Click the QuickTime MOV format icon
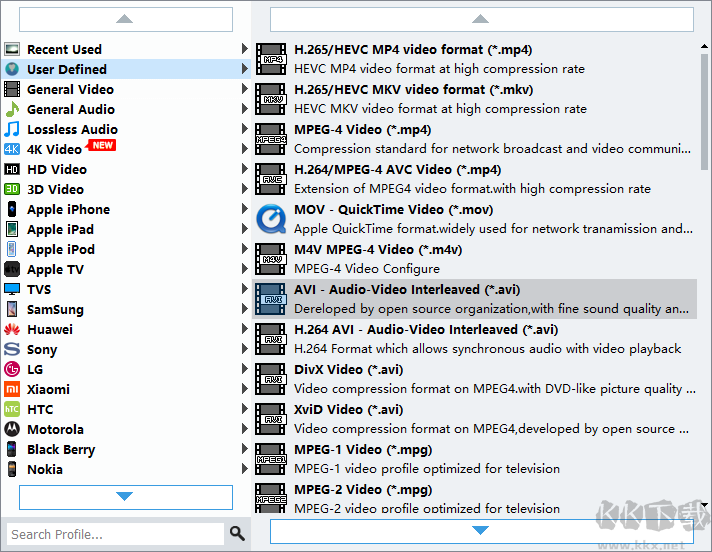The image size is (712, 552). pyautogui.click(x=270, y=219)
